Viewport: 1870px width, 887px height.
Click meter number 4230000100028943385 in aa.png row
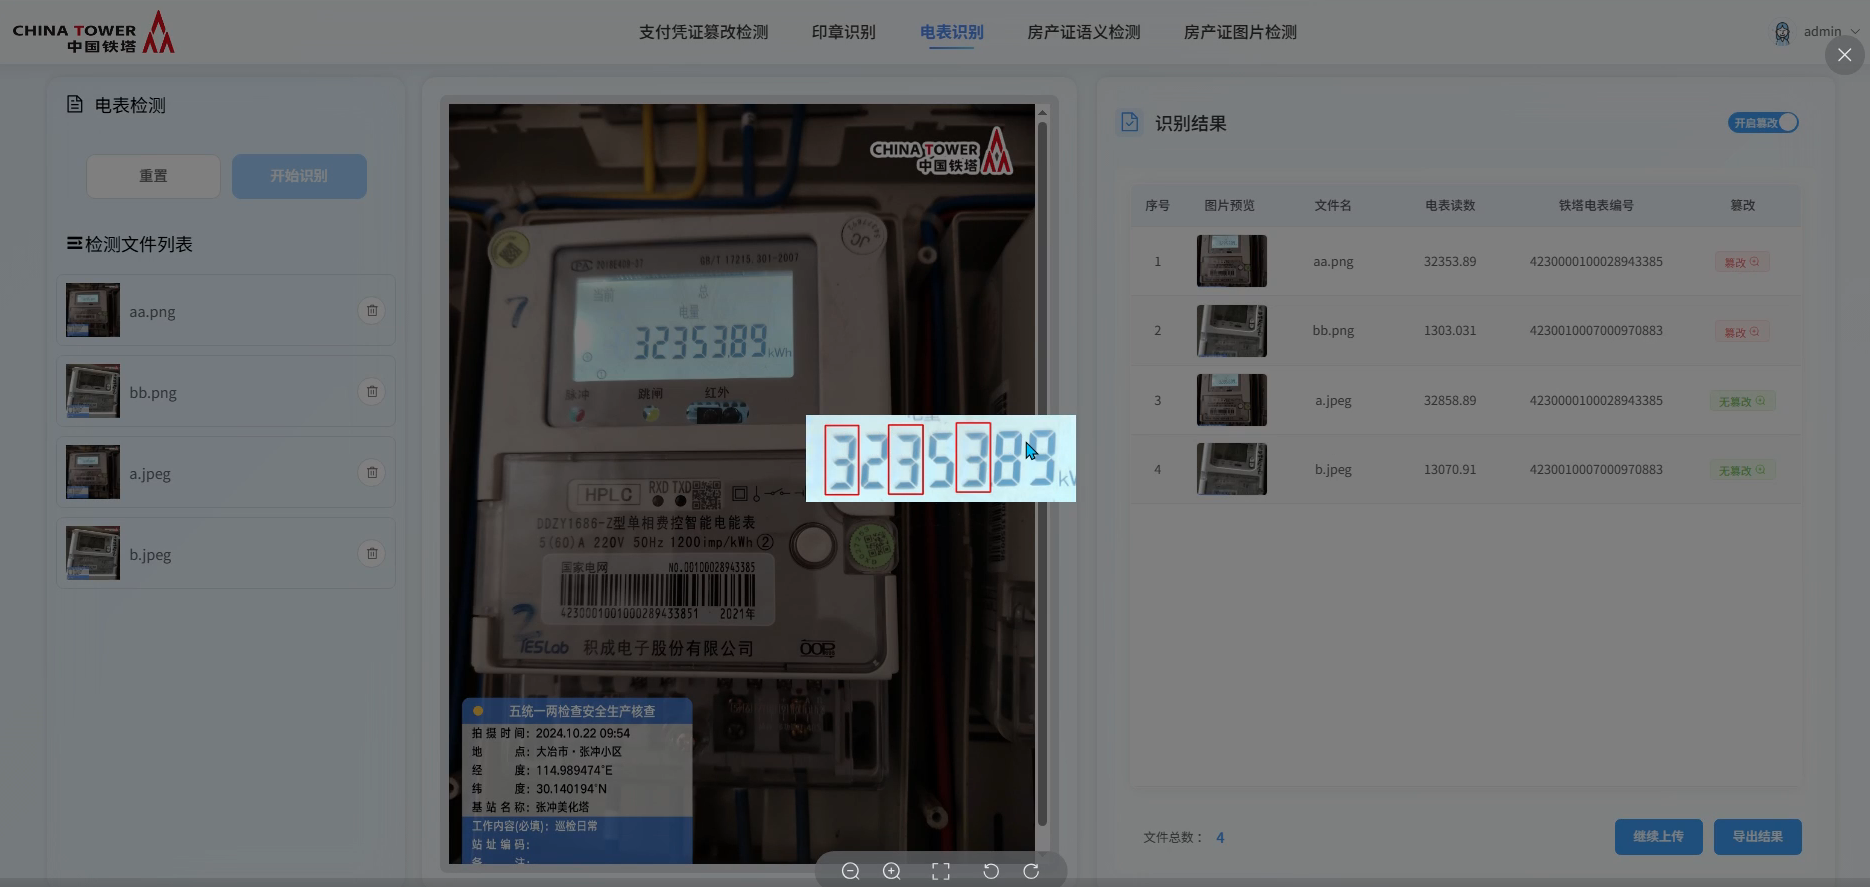click(x=1596, y=262)
